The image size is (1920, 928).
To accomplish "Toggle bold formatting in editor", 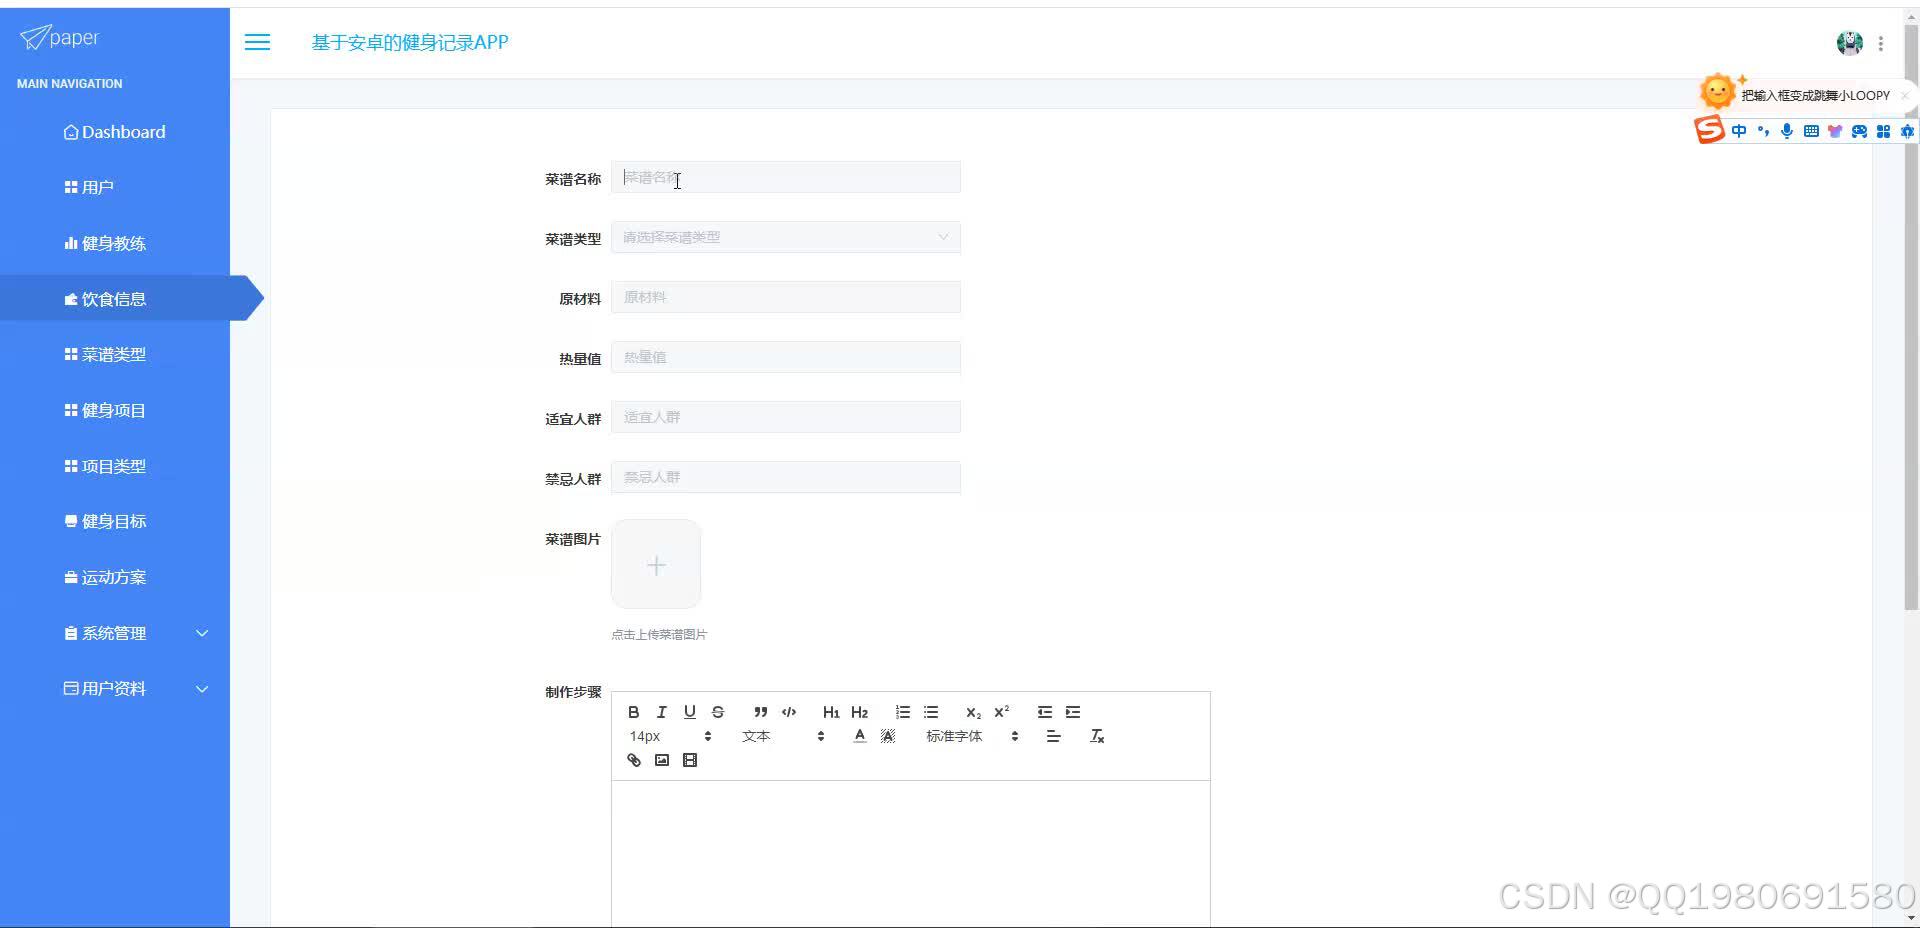I will click(x=633, y=712).
